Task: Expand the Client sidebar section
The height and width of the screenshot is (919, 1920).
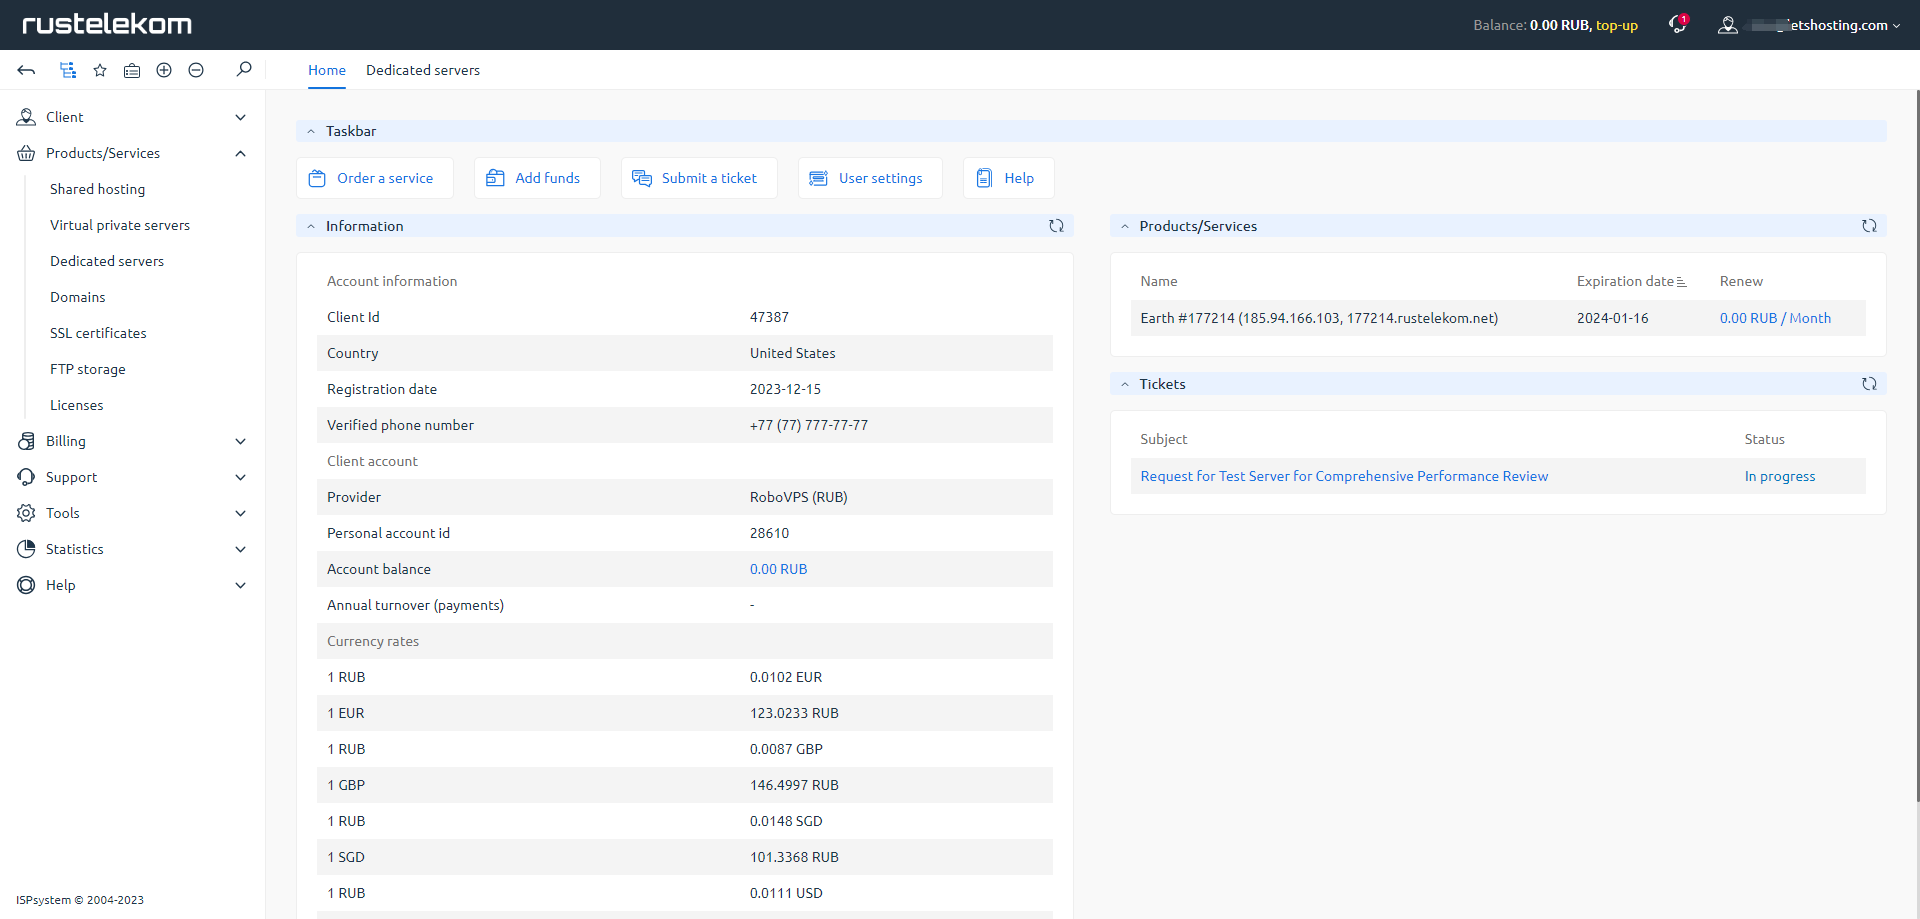Action: (x=240, y=117)
